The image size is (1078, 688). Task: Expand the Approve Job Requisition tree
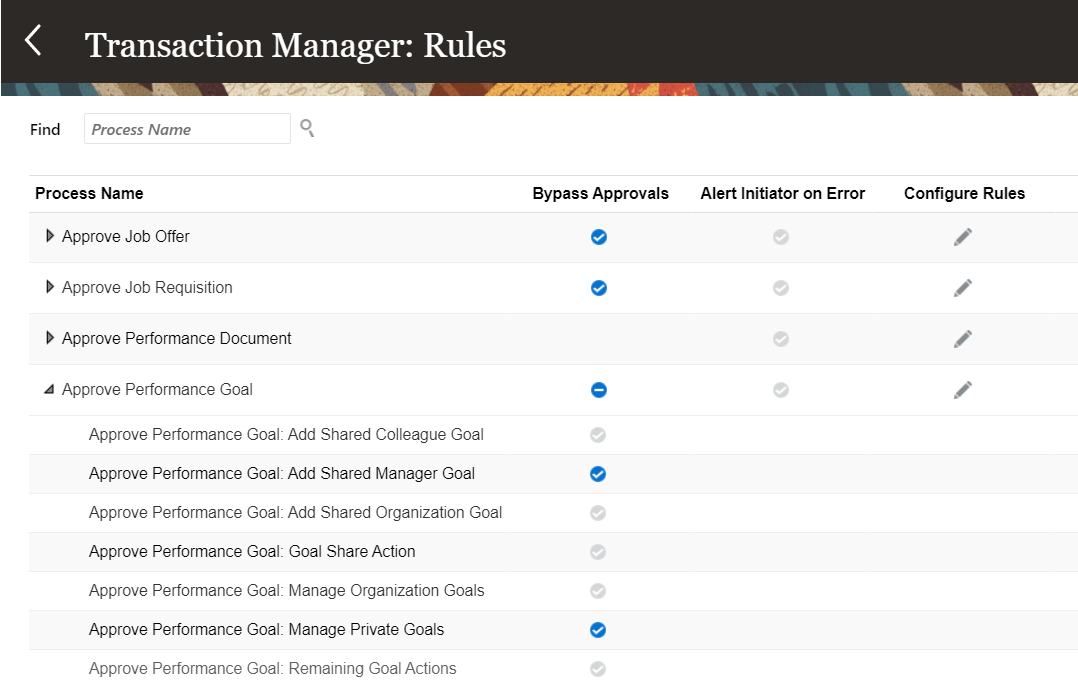point(49,287)
